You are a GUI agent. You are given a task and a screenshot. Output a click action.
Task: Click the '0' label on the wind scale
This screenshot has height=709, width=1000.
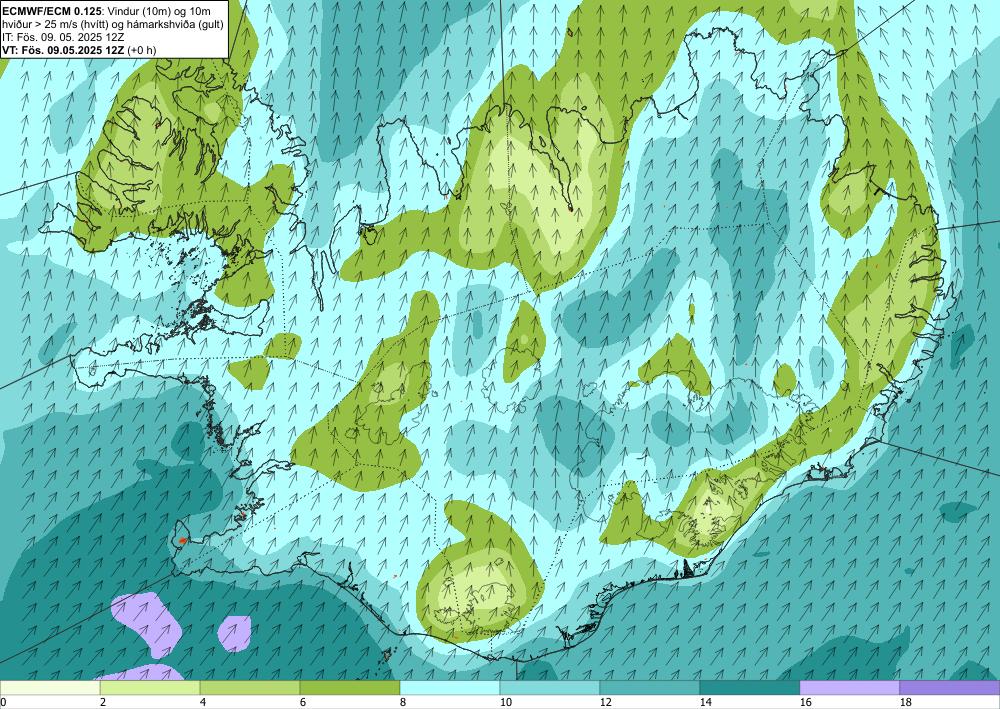click(x=3, y=702)
